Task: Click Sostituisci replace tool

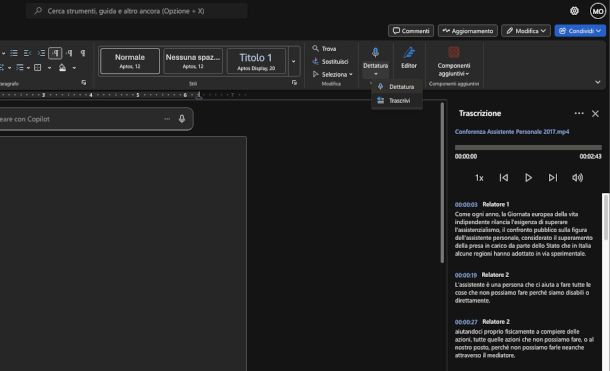Action: tap(330, 61)
